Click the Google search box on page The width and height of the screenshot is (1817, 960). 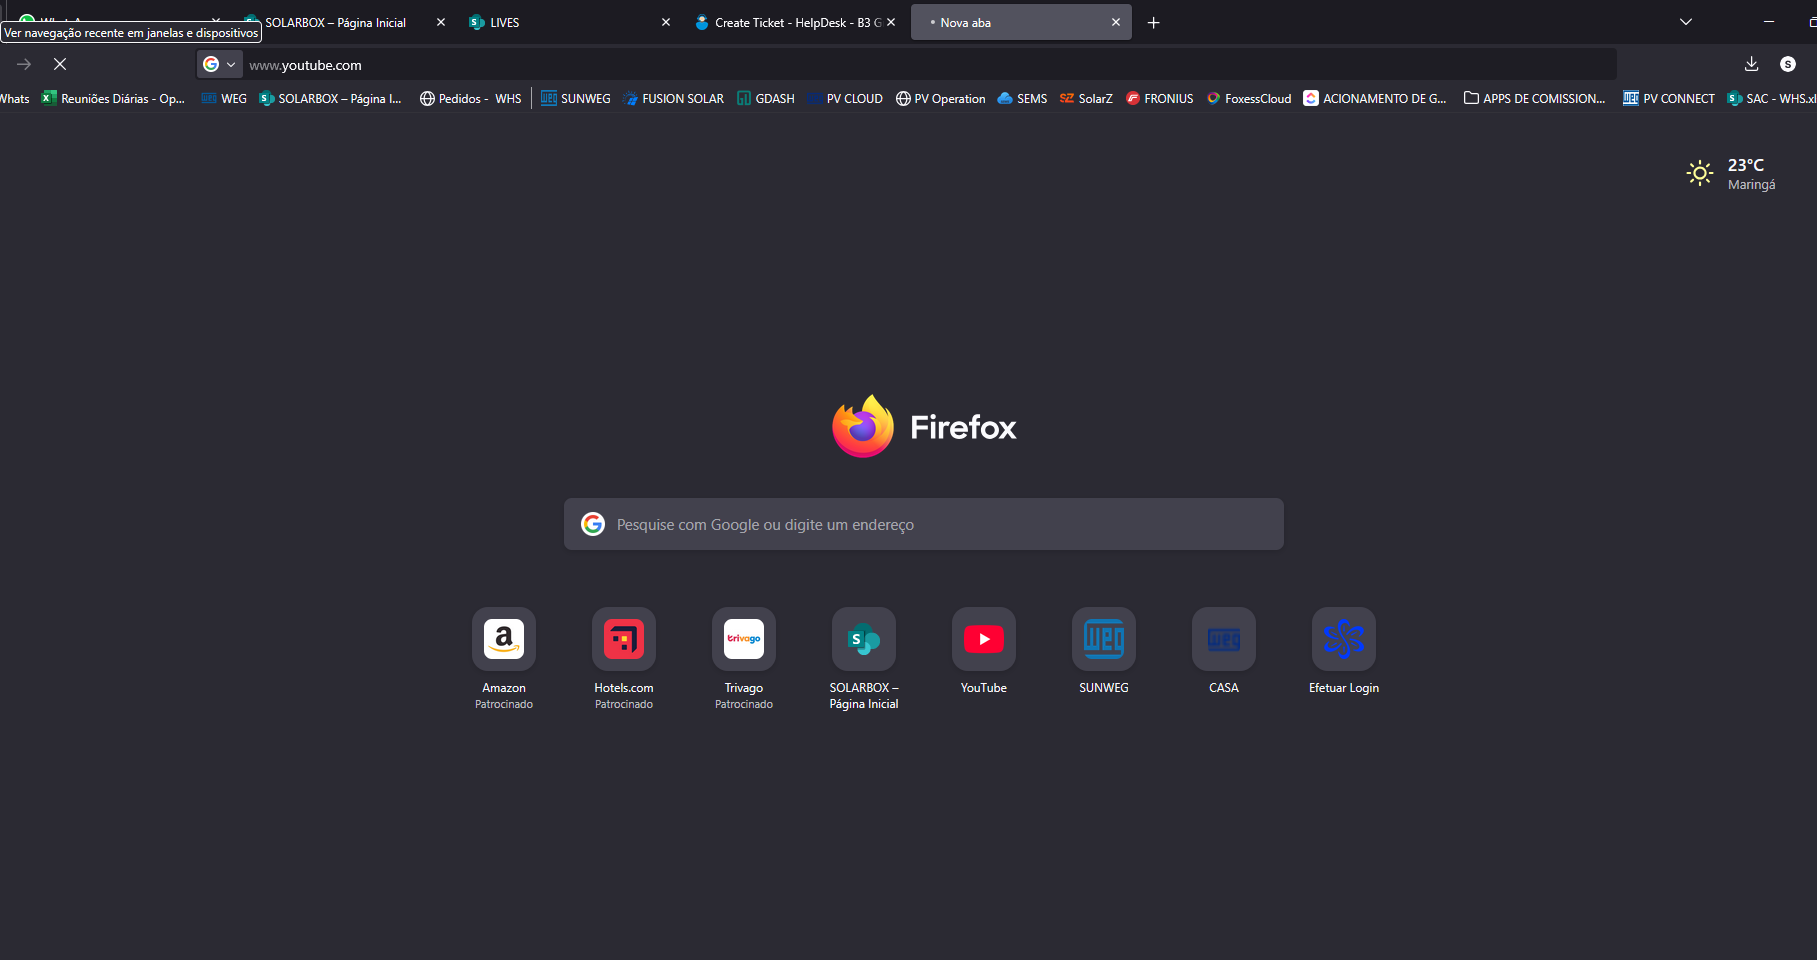pos(923,525)
